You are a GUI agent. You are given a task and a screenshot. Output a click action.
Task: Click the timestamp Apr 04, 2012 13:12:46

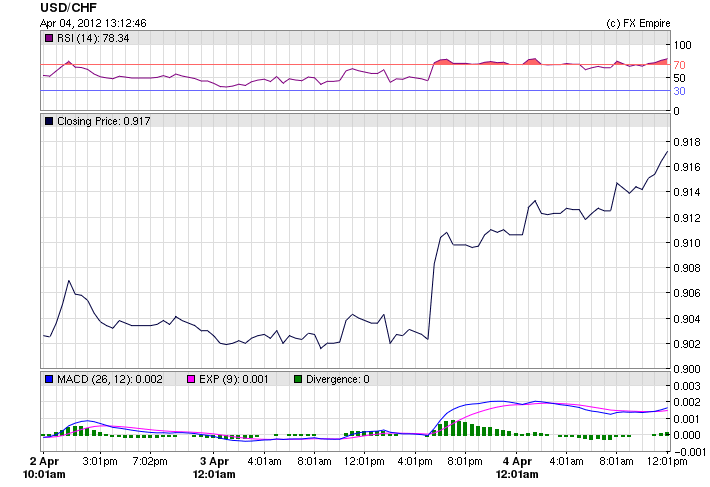point(93,23)
